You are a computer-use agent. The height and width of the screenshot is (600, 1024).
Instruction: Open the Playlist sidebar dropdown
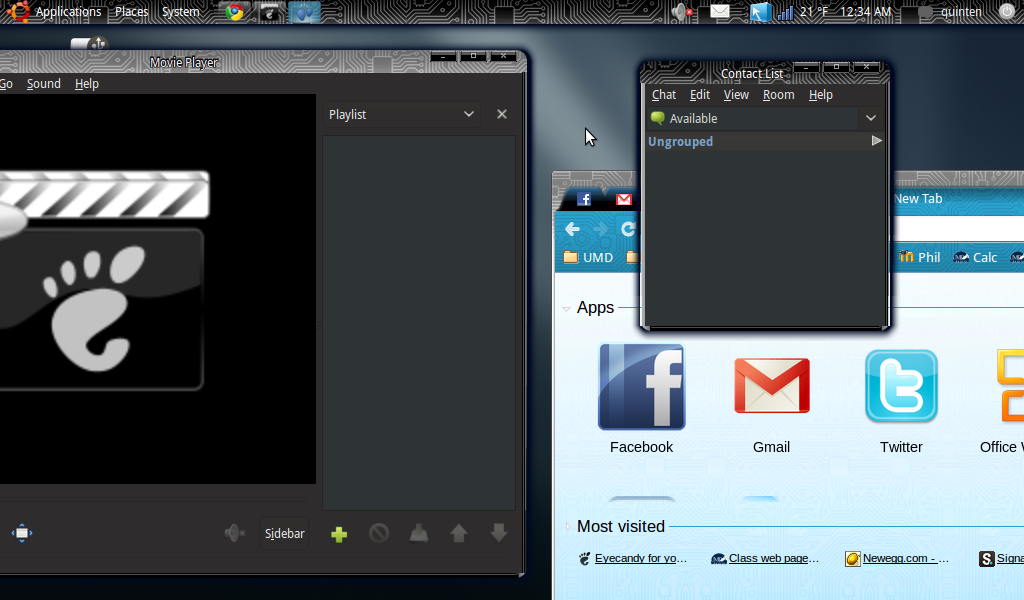pyautogui.click(x=402, y=114)
